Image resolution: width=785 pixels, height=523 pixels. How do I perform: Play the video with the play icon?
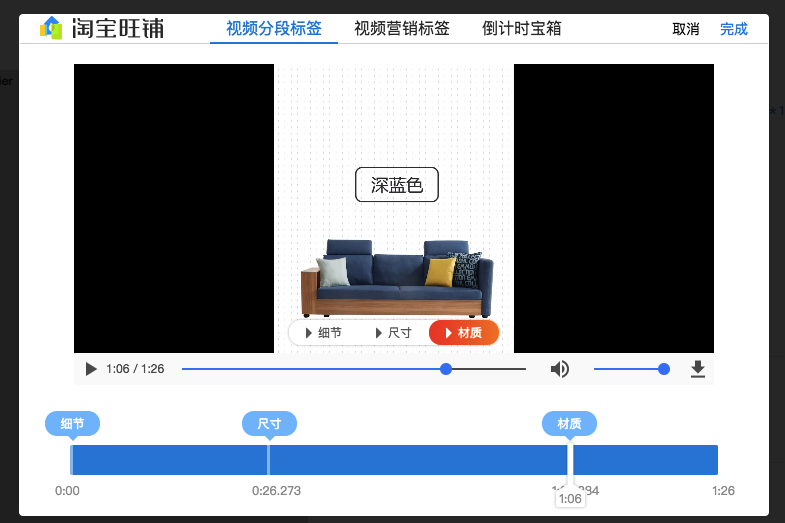[91, 369]
